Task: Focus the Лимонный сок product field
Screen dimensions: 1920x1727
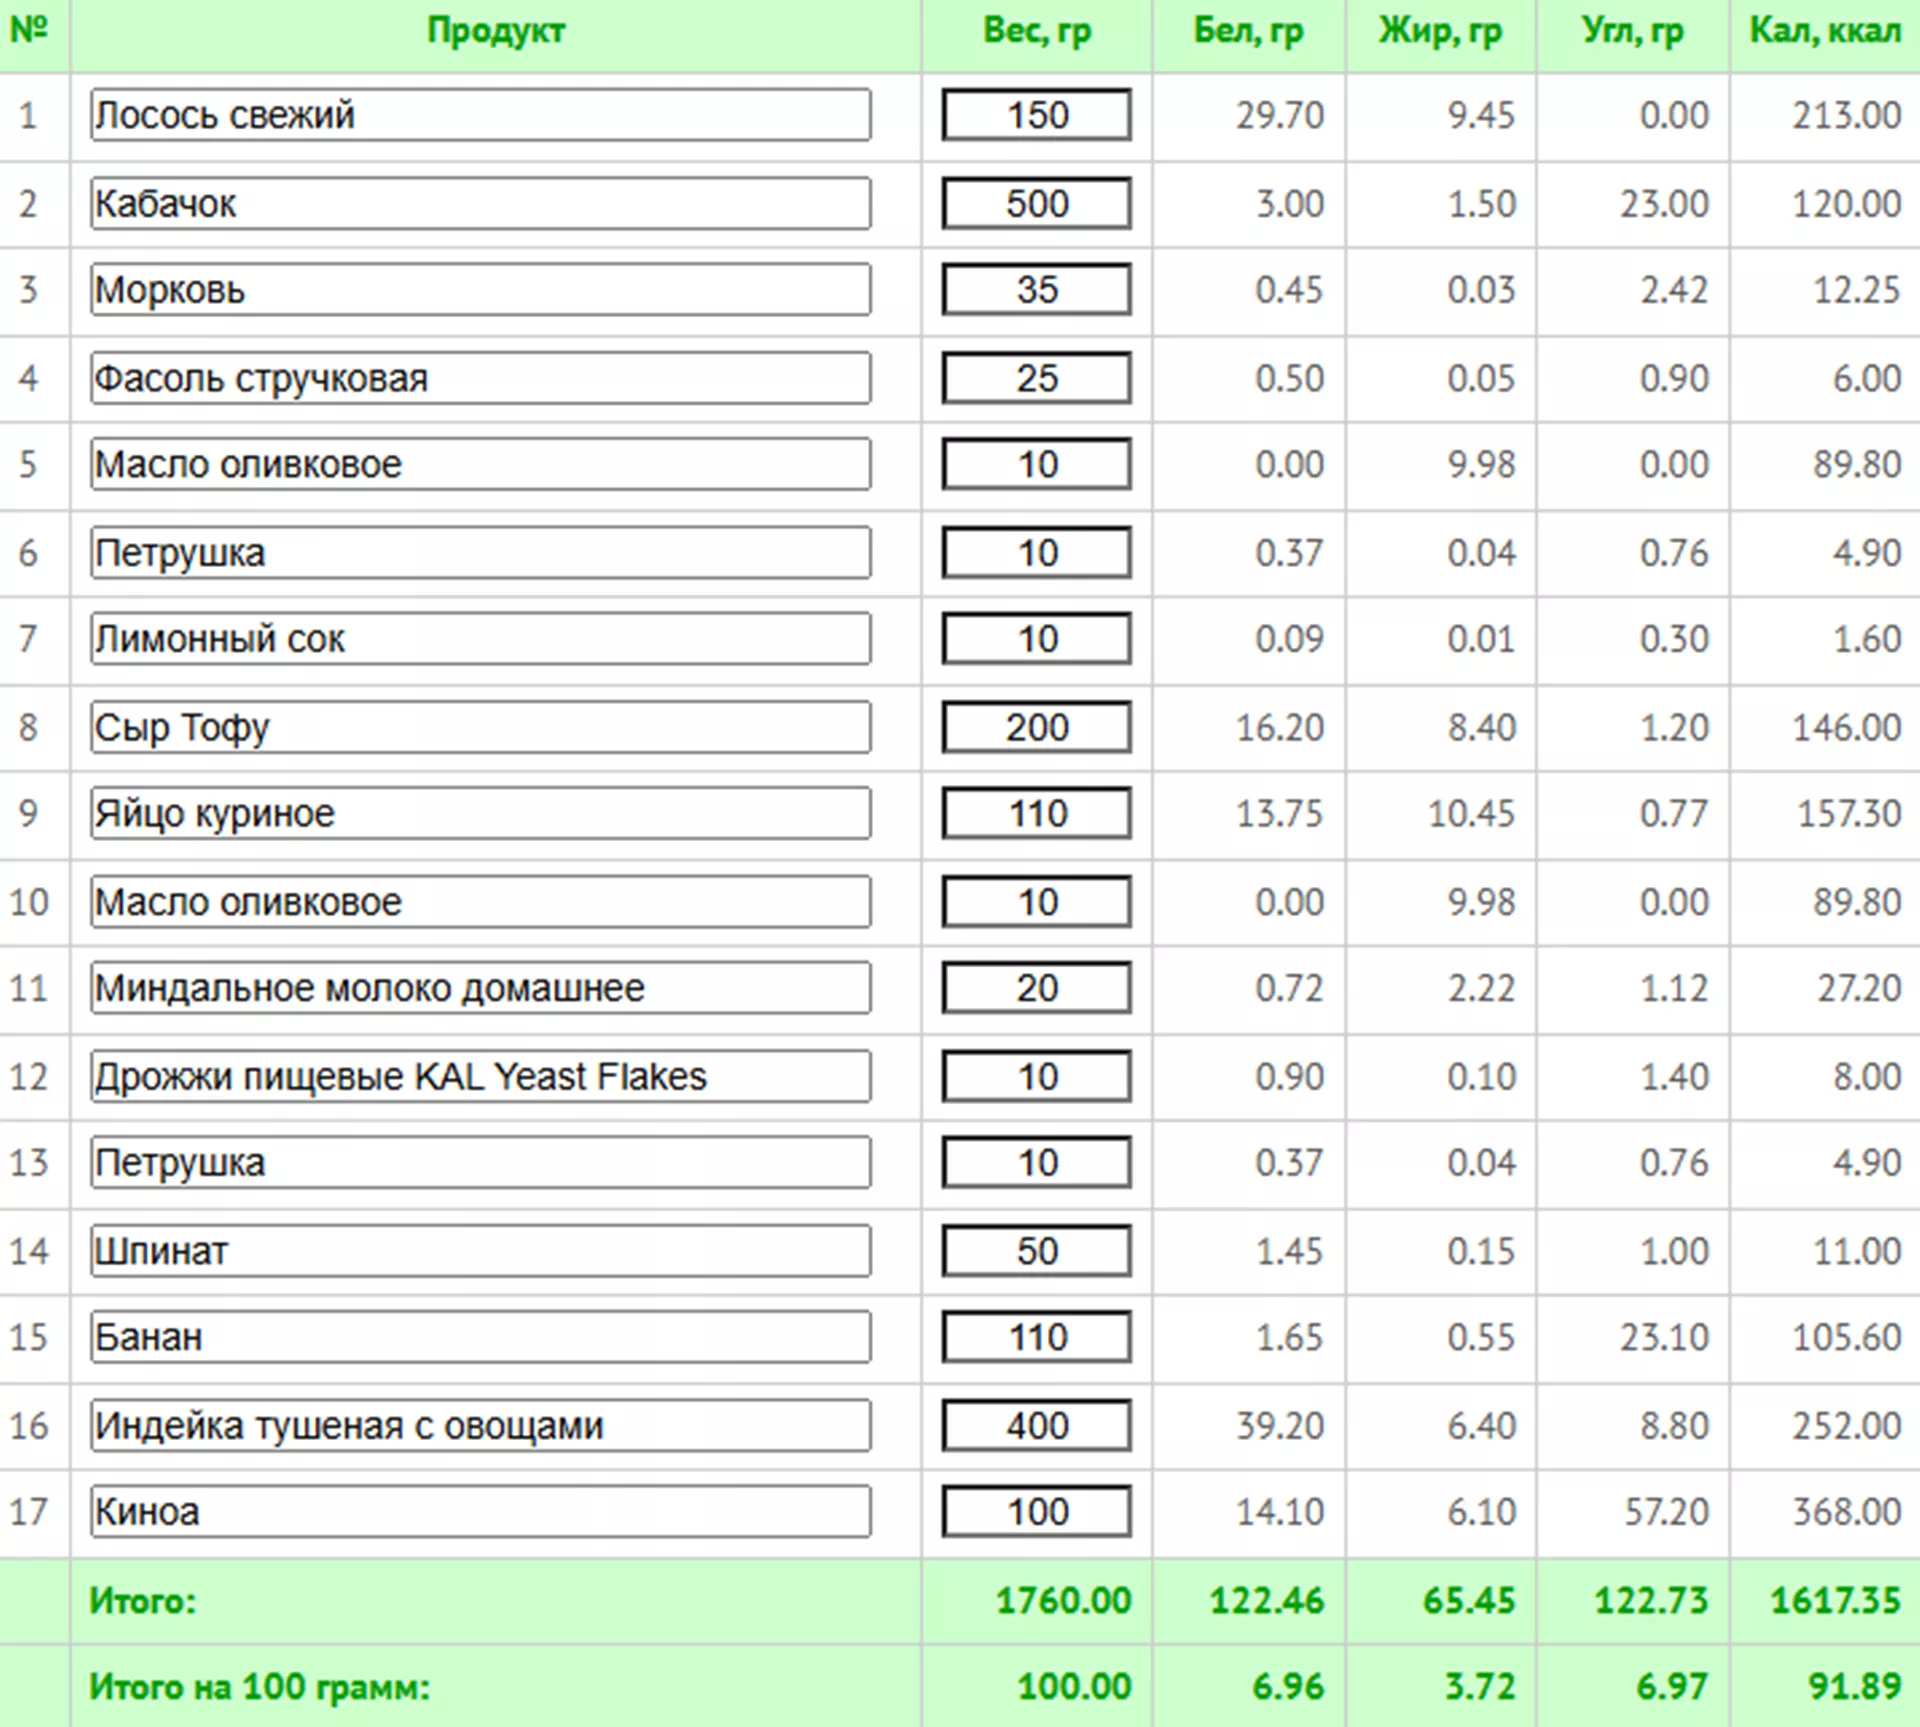Action: point(480,639)
